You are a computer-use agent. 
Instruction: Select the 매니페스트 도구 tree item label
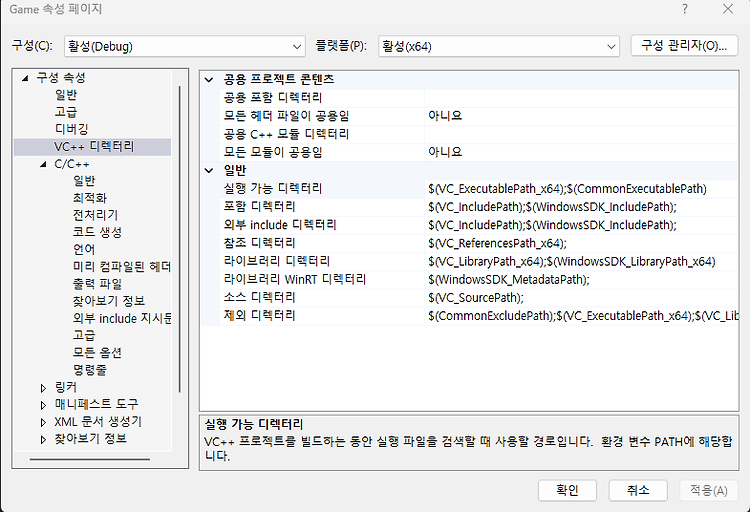[x=96, y=405]
